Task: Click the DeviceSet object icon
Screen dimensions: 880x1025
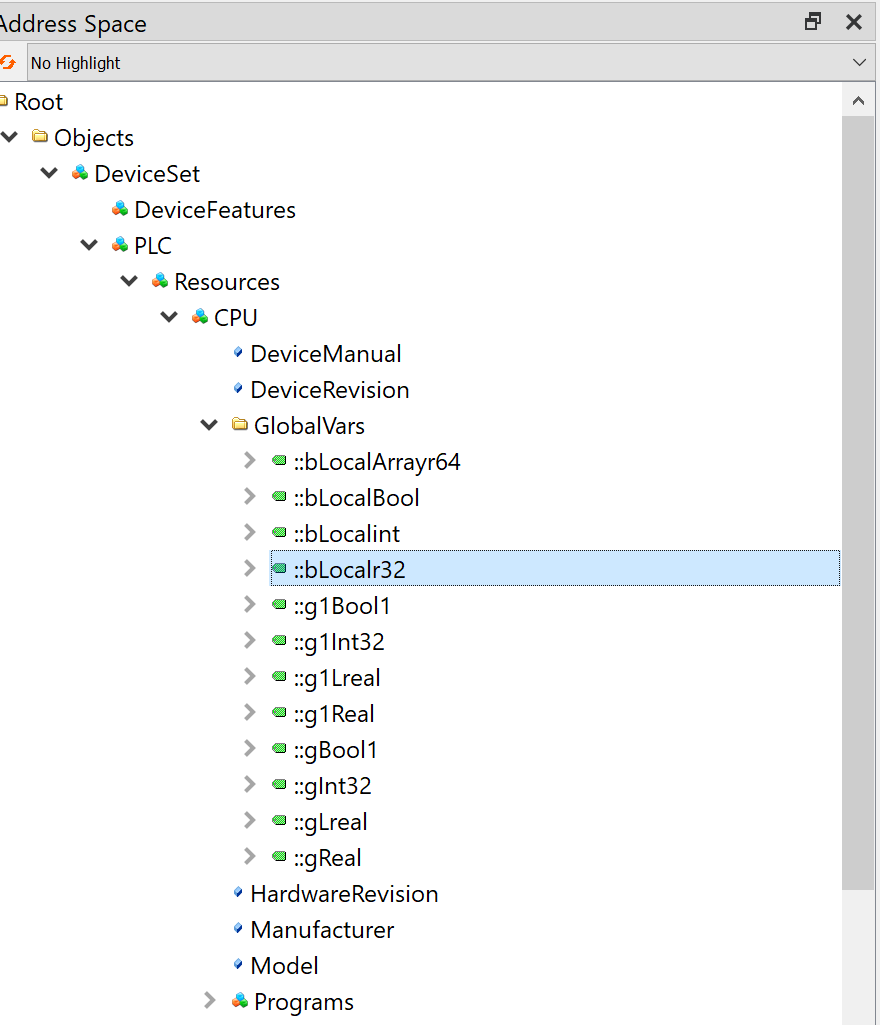Action: click(80, 173)
